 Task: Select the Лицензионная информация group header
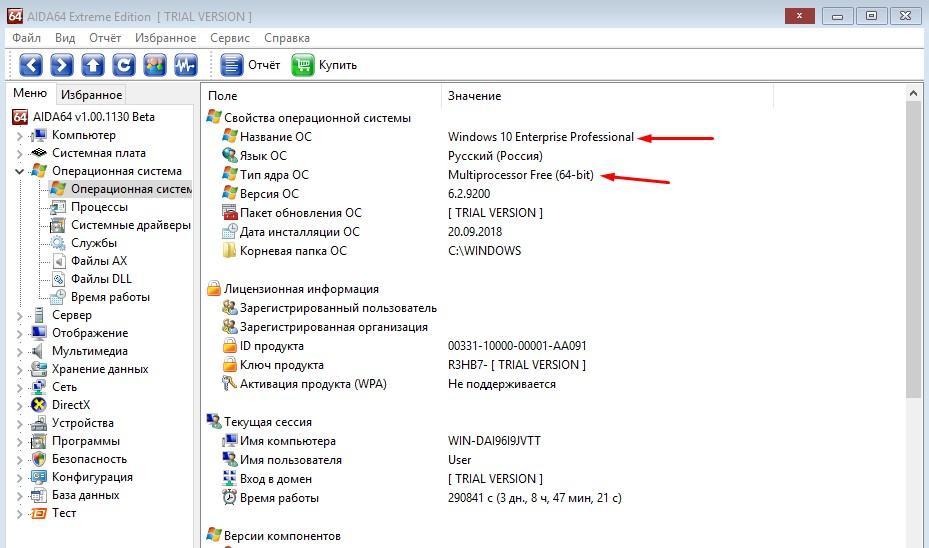click(293, 289)
